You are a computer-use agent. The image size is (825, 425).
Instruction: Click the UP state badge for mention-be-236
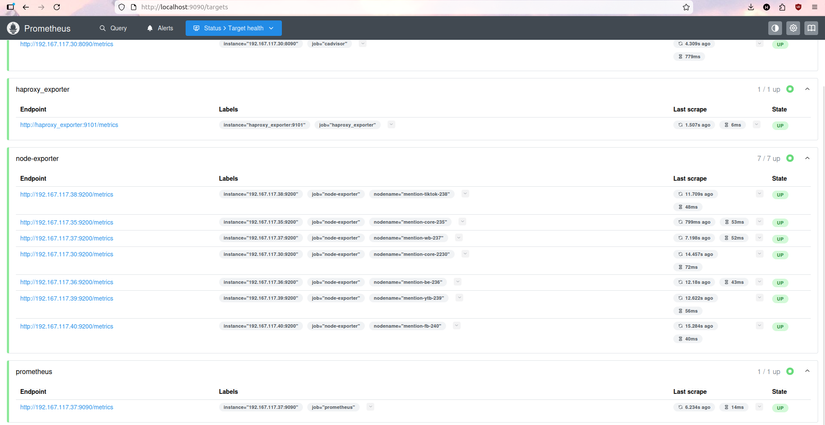[x=780, y=283]
